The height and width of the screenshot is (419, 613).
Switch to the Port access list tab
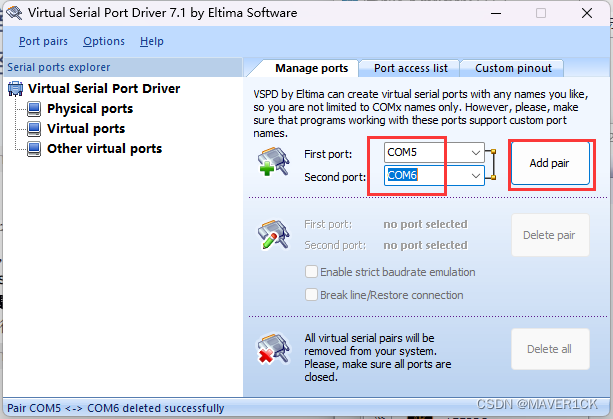tap(410, 68)
